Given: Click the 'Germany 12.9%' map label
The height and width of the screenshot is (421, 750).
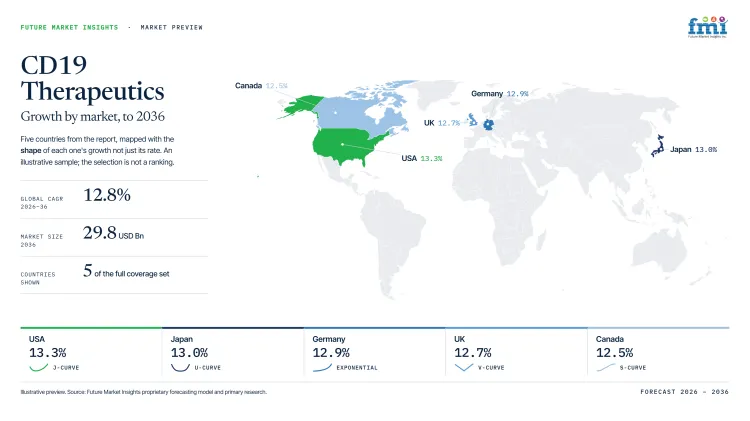Looking at the screenshot, I should pyautogui.click(x=499, y=94).
